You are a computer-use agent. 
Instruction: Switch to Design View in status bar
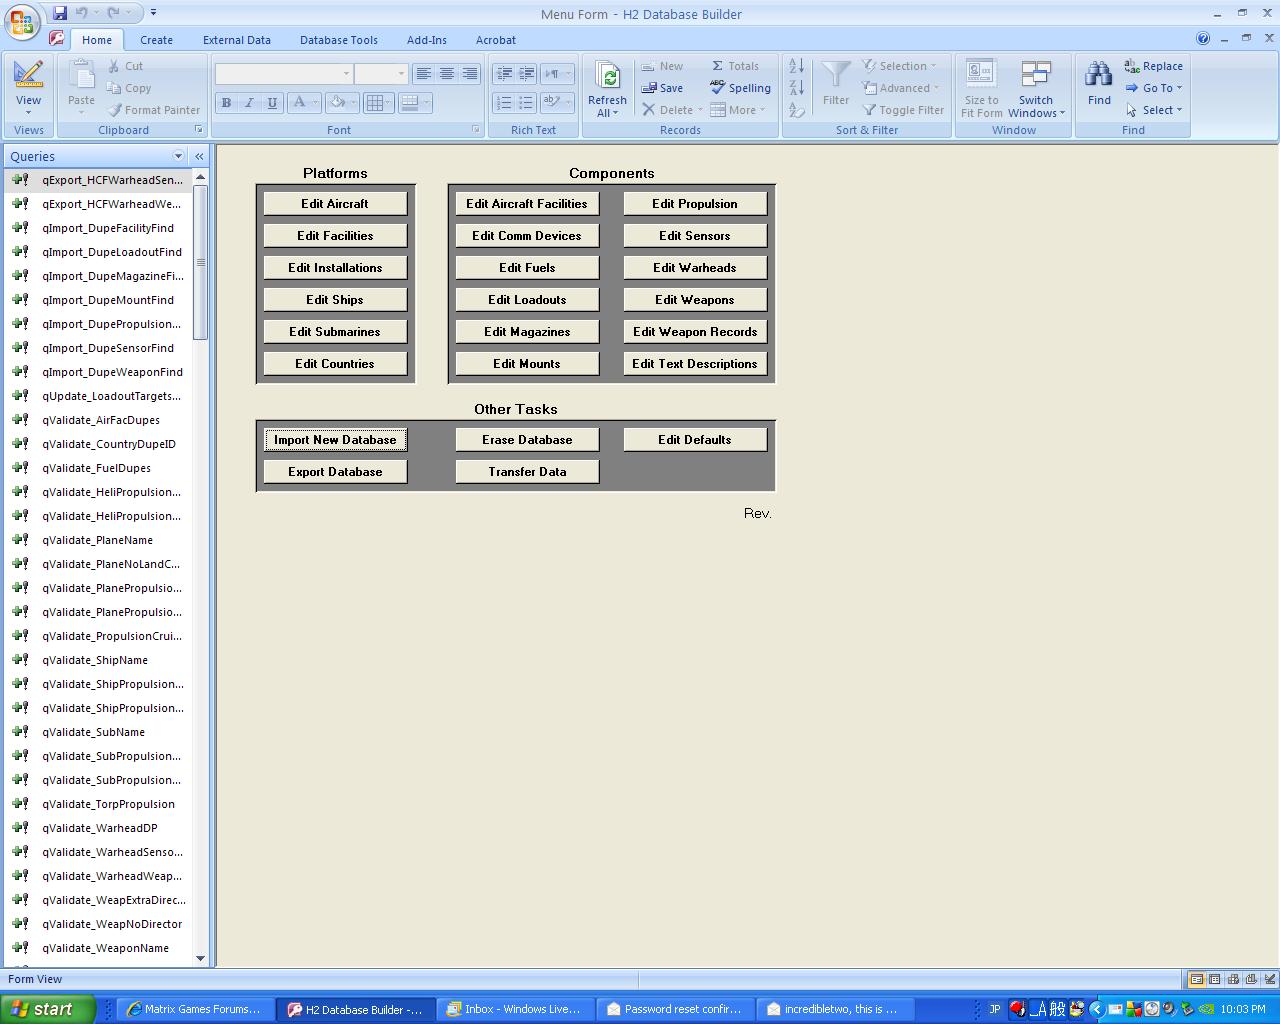[1269, 979]
